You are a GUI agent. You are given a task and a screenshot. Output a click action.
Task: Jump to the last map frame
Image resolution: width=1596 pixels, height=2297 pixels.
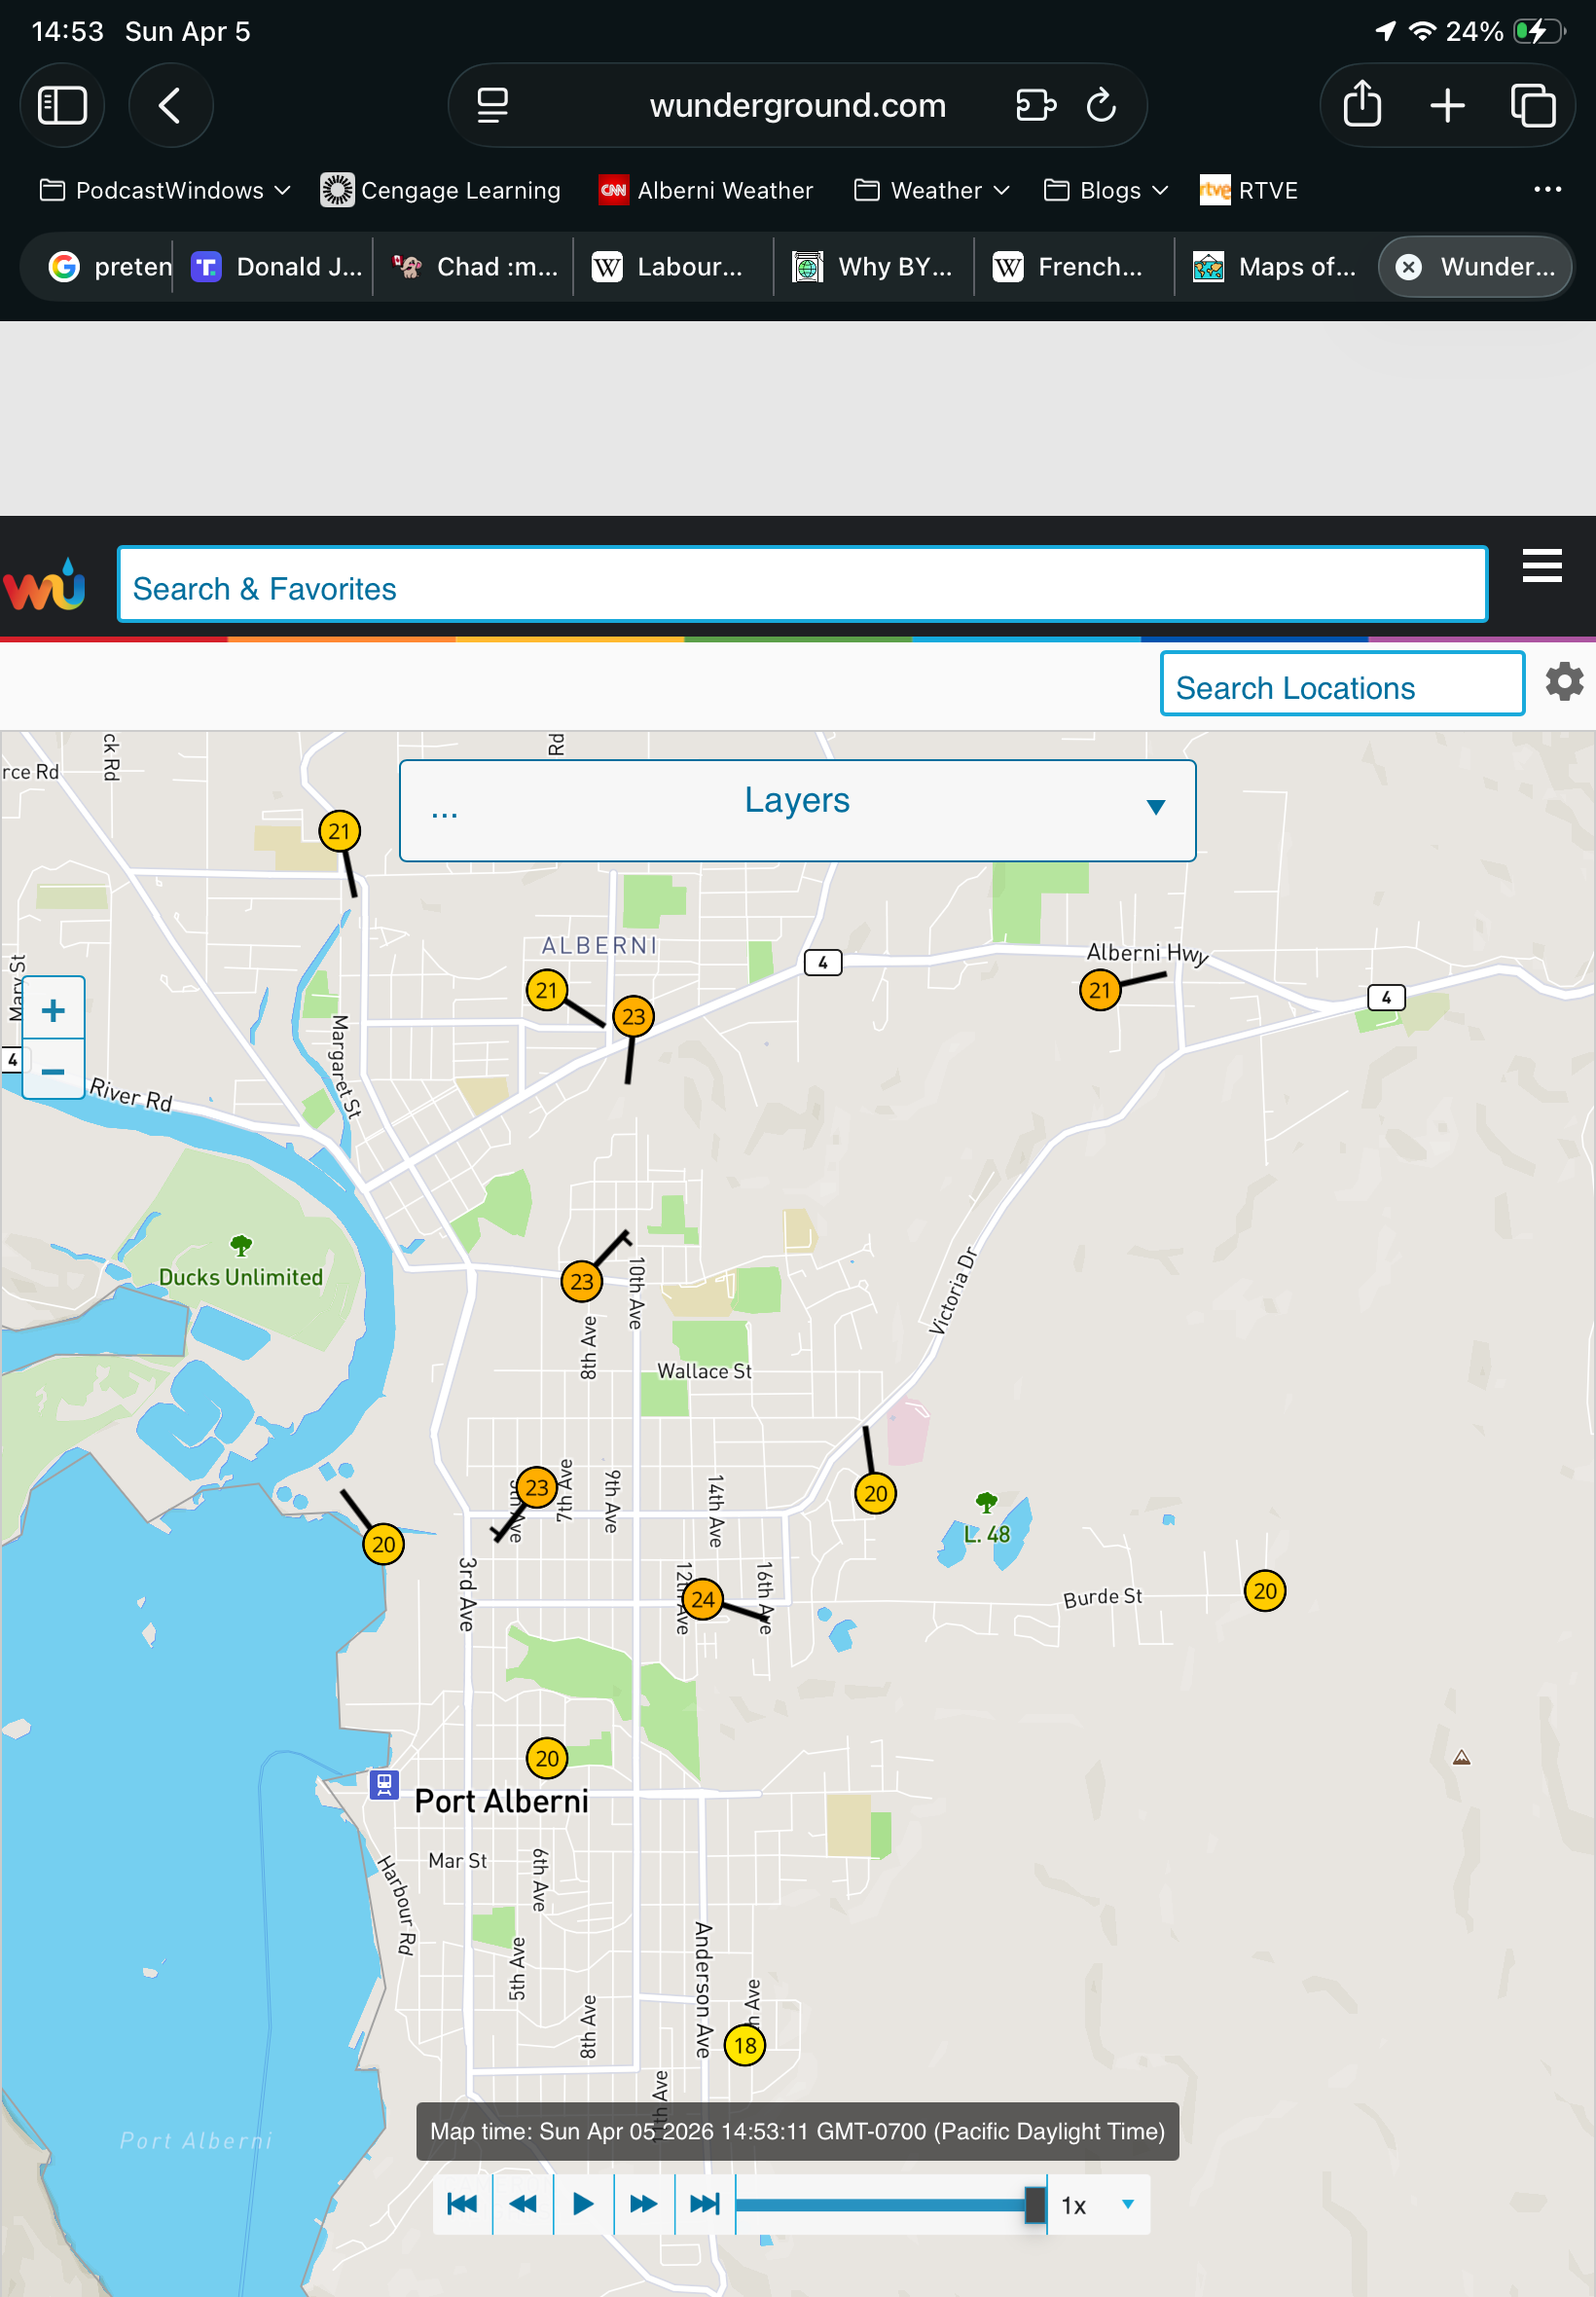[704, 2204]
